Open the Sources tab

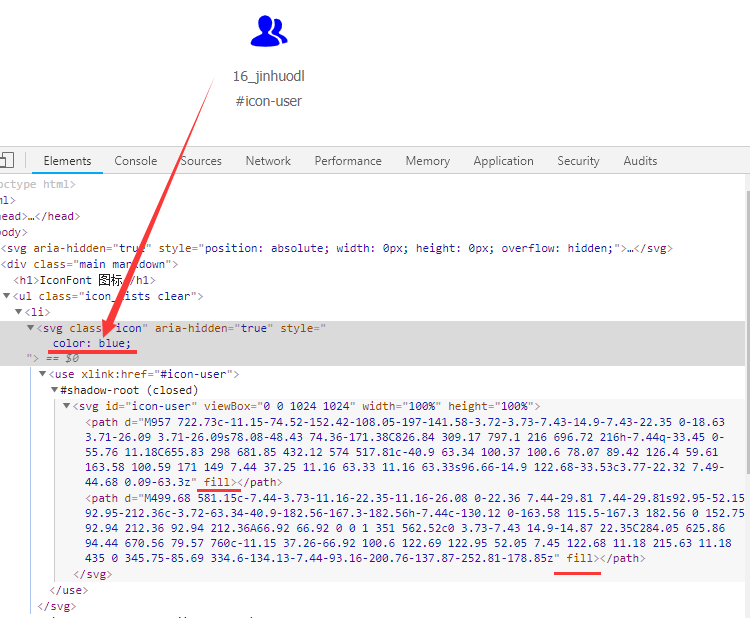(x=201, y=161)
